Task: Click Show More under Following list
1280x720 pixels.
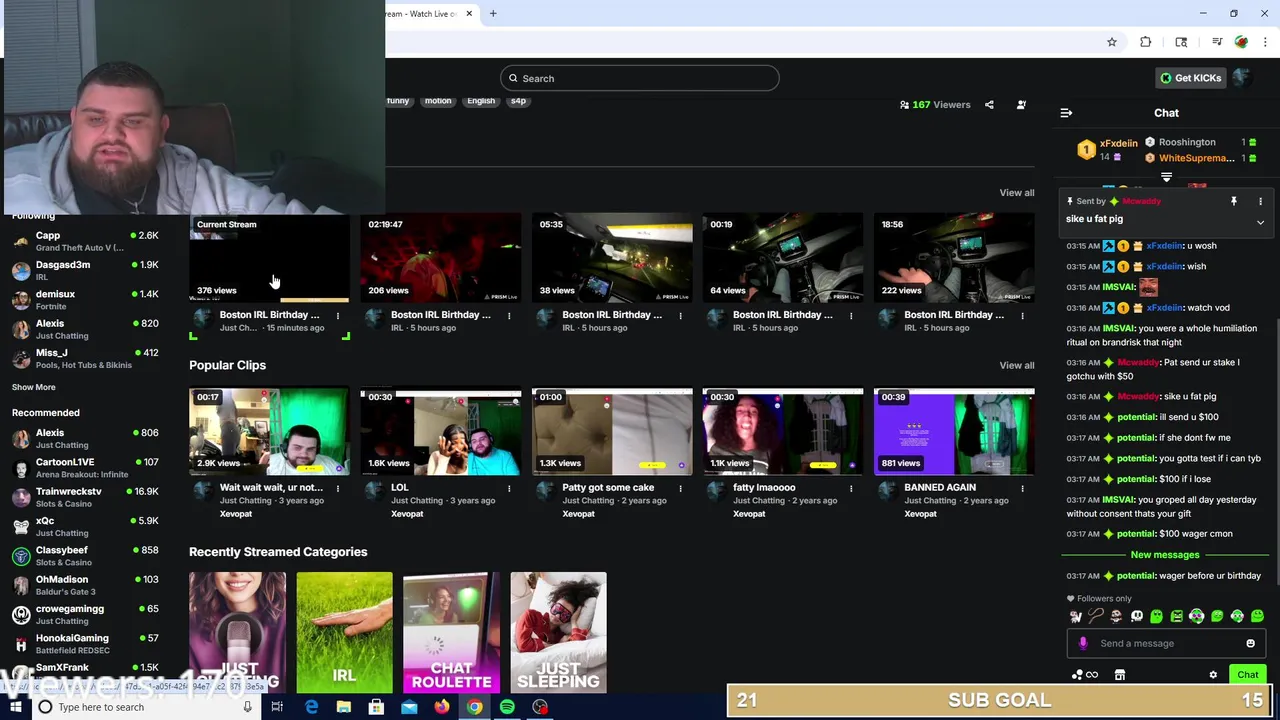Action: (34, 387)
